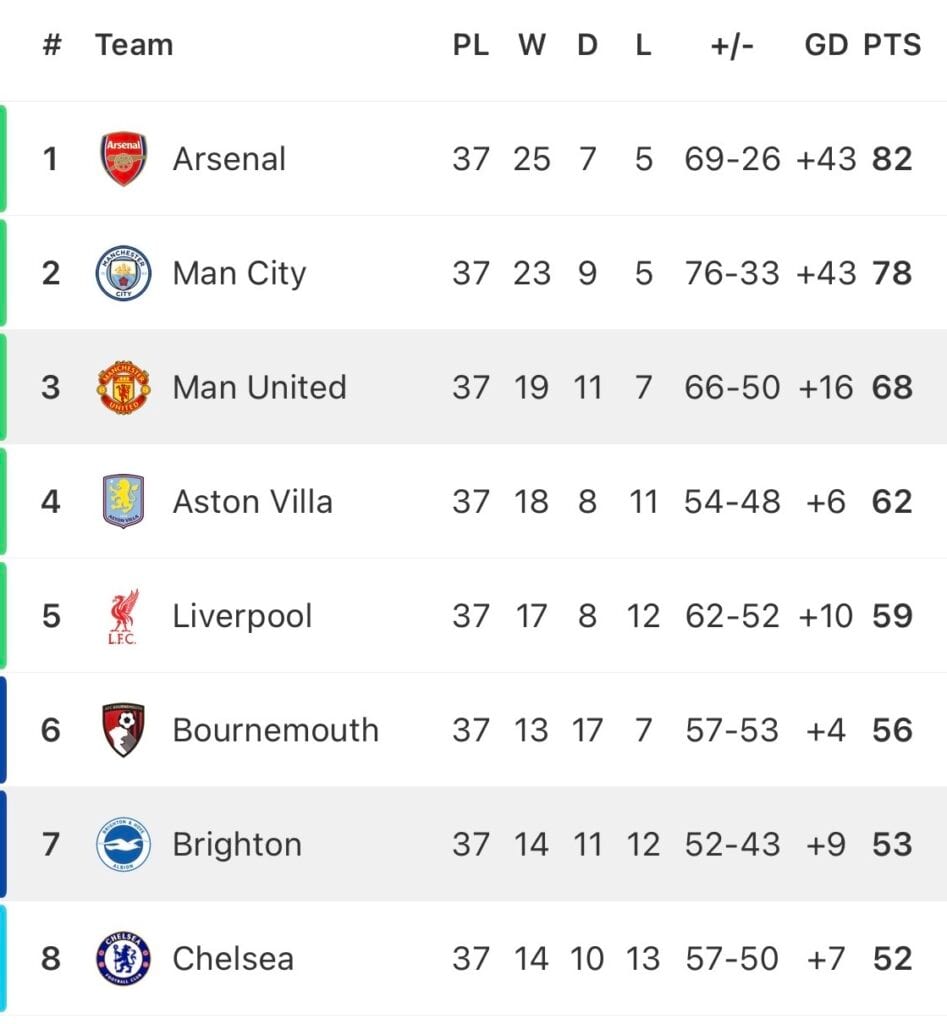This screenshot has width=947, height=1024.
Task: Select Man United's 68 points value
Action: click(x=891, y=387)
